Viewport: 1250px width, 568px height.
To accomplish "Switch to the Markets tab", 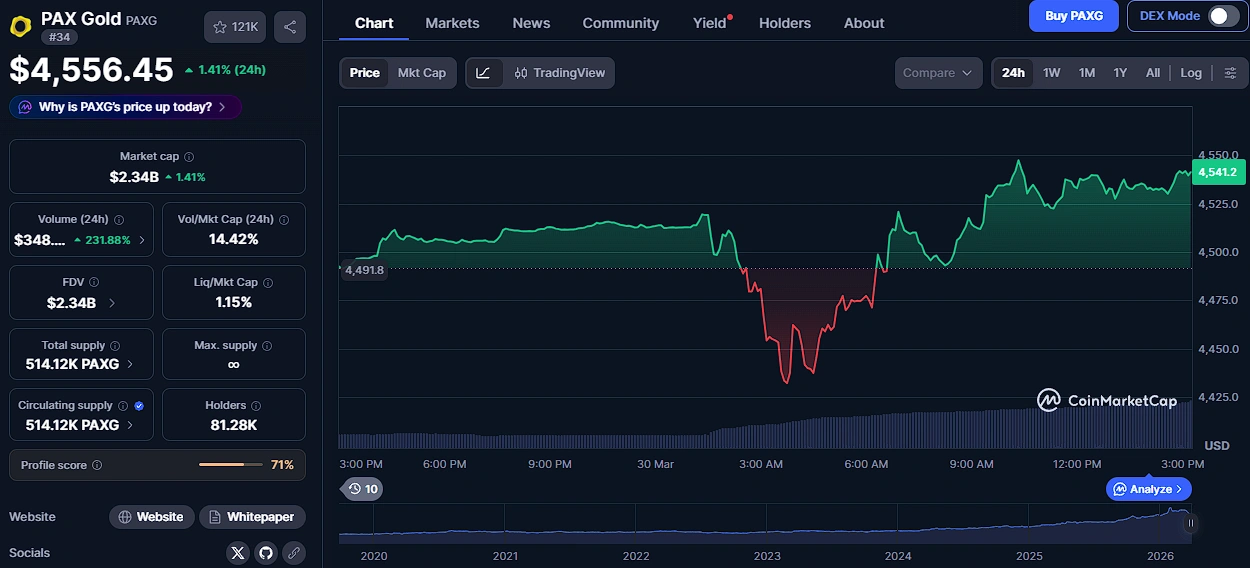I will [x=452, y=23].
